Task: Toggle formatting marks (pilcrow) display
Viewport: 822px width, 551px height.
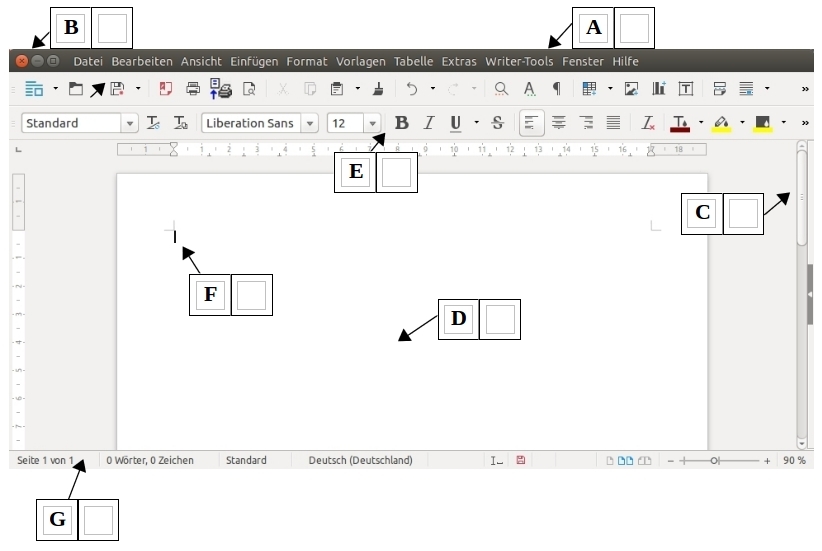Action: (557, 89)
